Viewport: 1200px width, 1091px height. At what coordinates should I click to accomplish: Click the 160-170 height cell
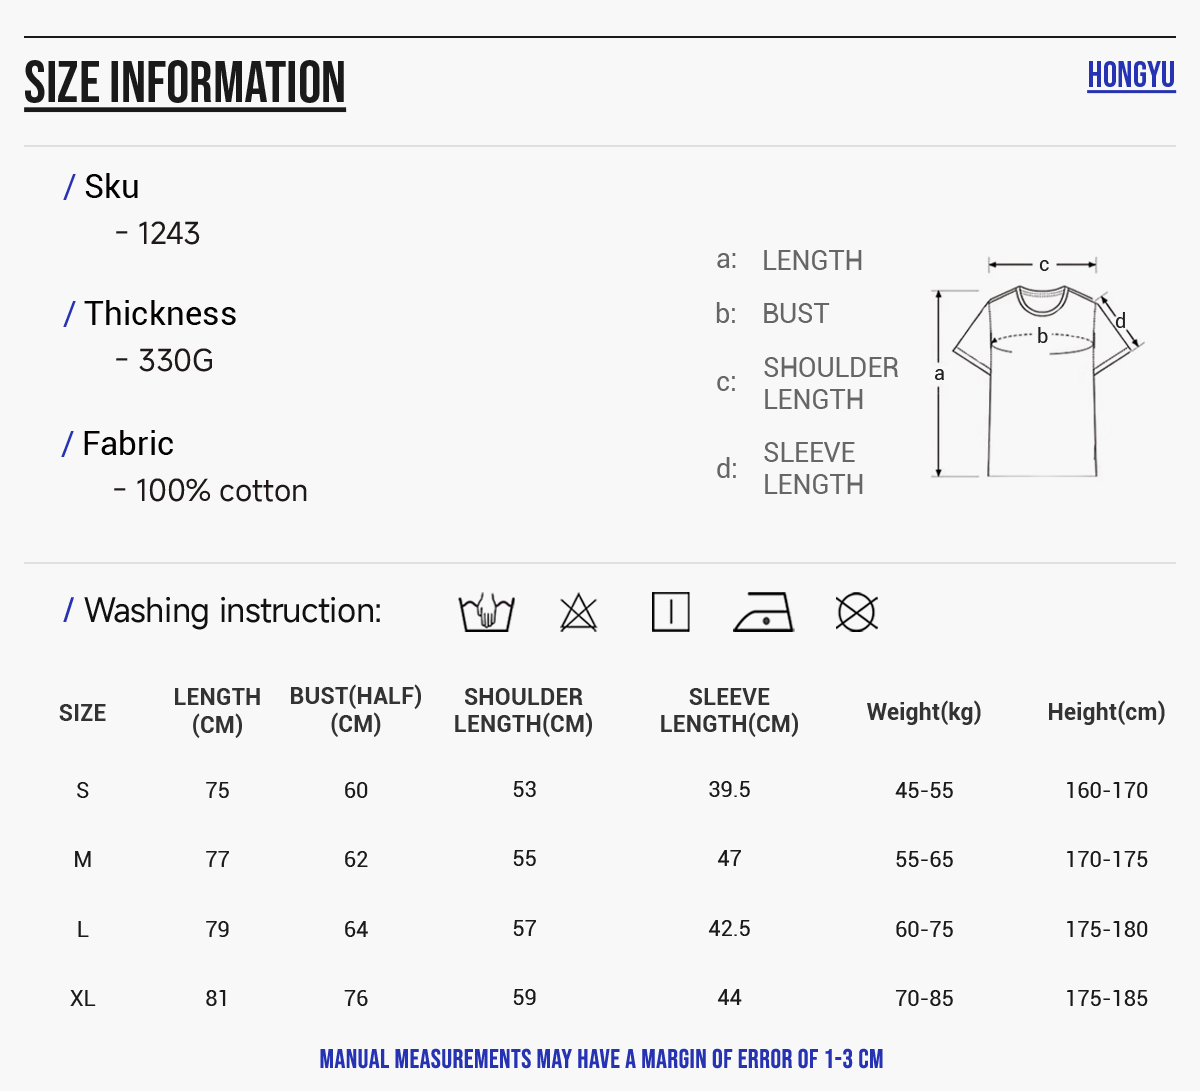click(x=1107, y=790)
